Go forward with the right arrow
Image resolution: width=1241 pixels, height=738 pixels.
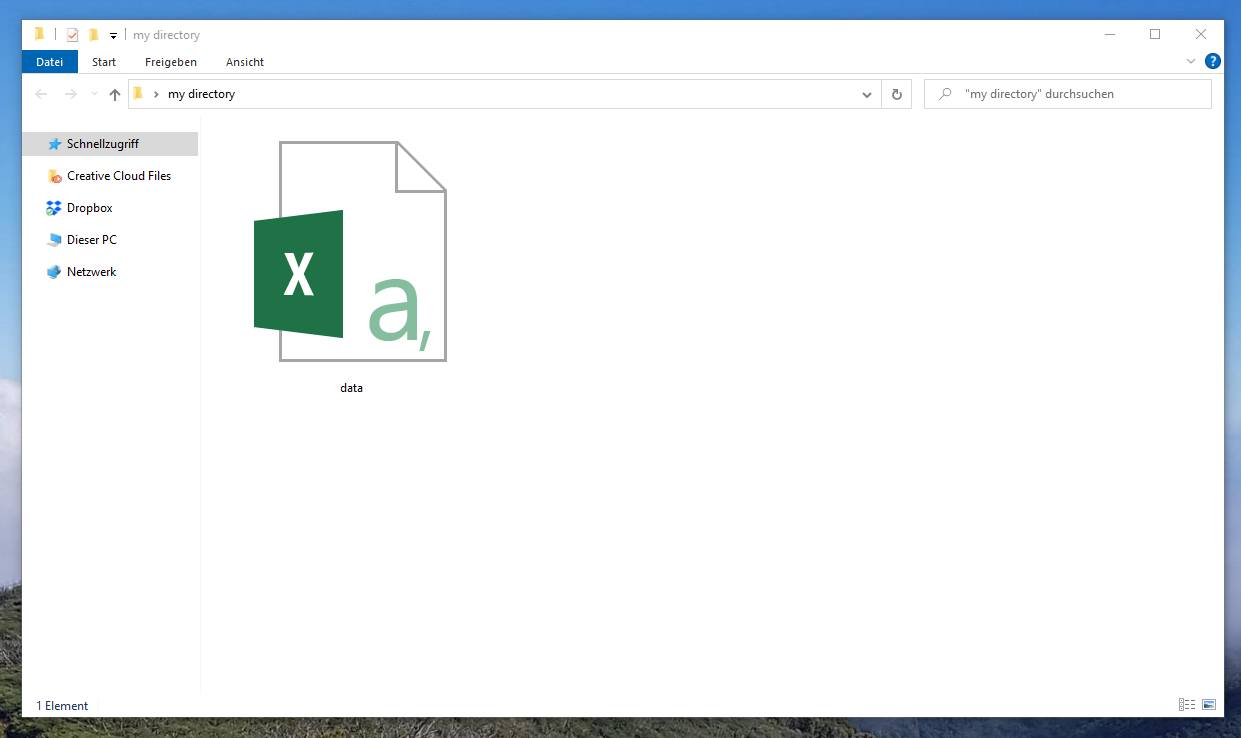point(70,94)
